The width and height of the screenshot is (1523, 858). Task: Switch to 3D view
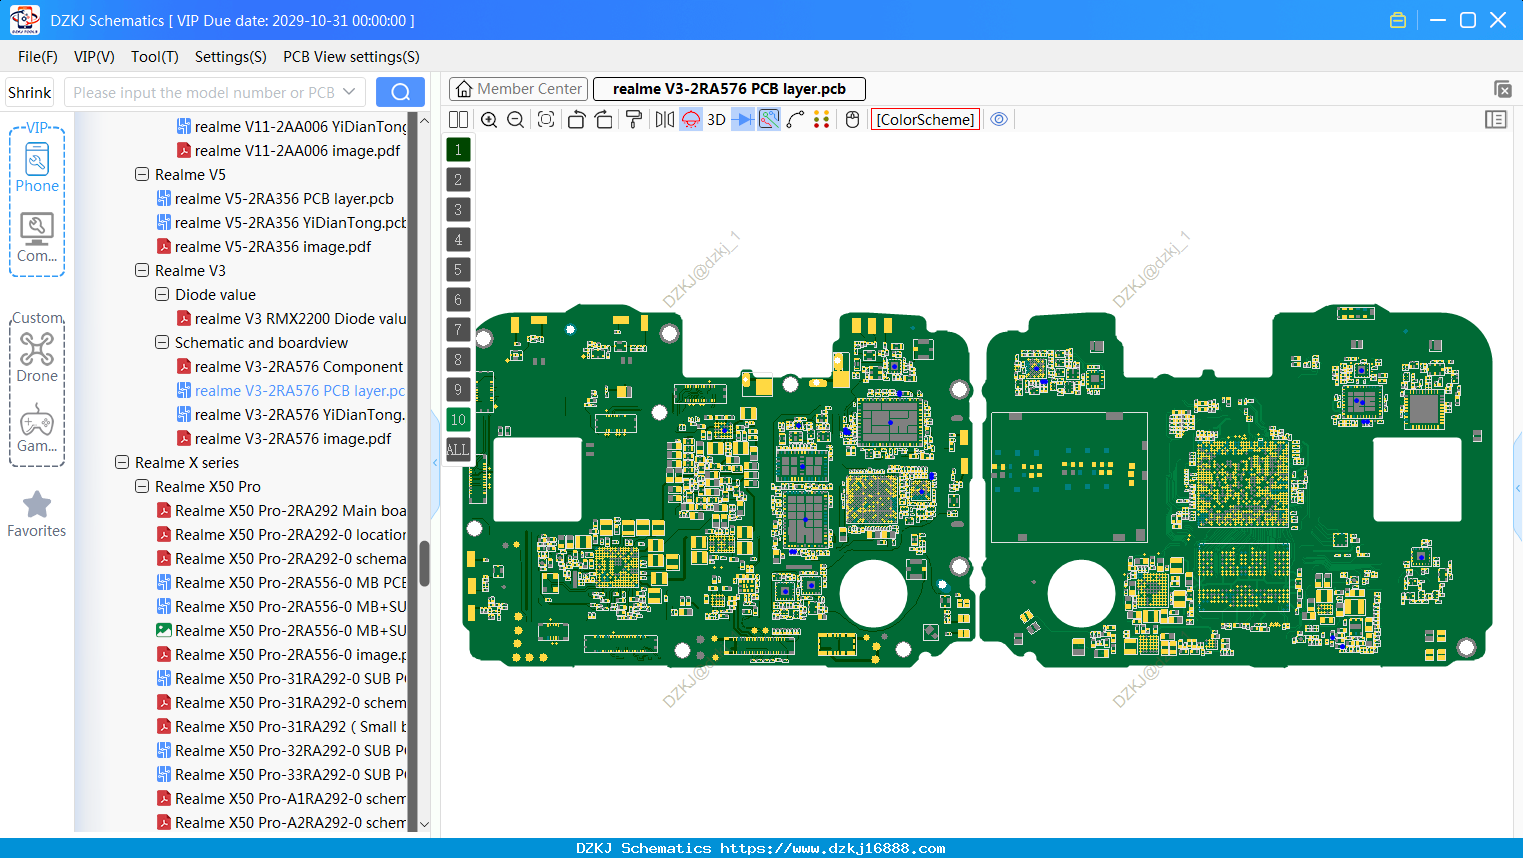716,119
